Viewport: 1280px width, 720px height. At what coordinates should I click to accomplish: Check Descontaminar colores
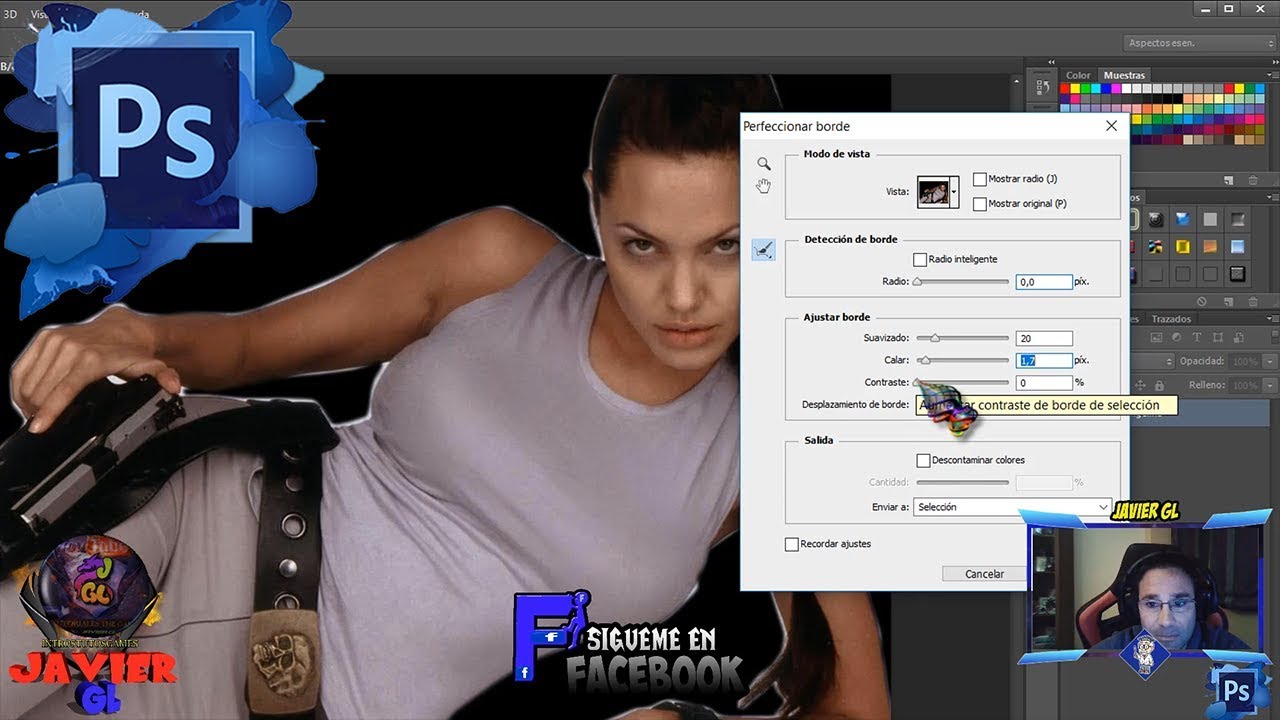[923, 461]
